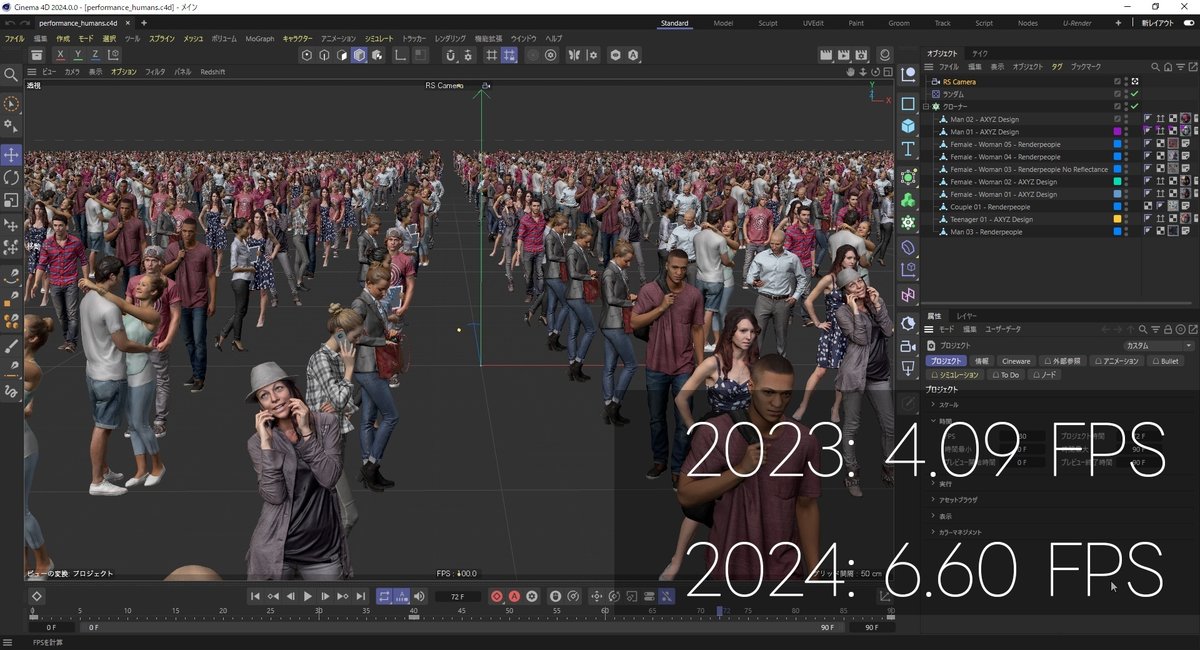Open the カスタム dropdown in the attributes panel
This screenshot has width=1200, height=650.
1160,346
